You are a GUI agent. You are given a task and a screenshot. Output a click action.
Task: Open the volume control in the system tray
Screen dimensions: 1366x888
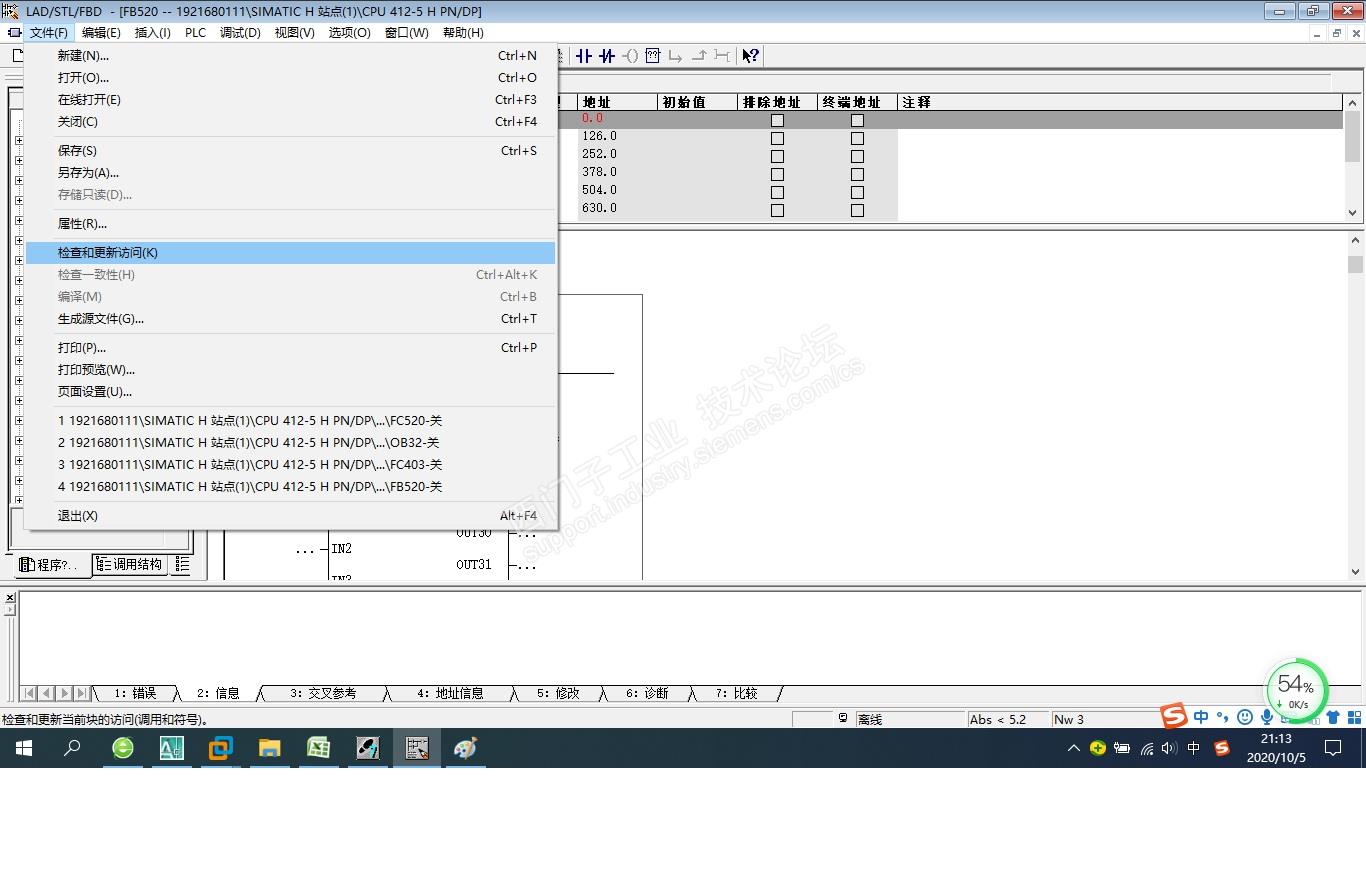click(x=1170, y=748)
